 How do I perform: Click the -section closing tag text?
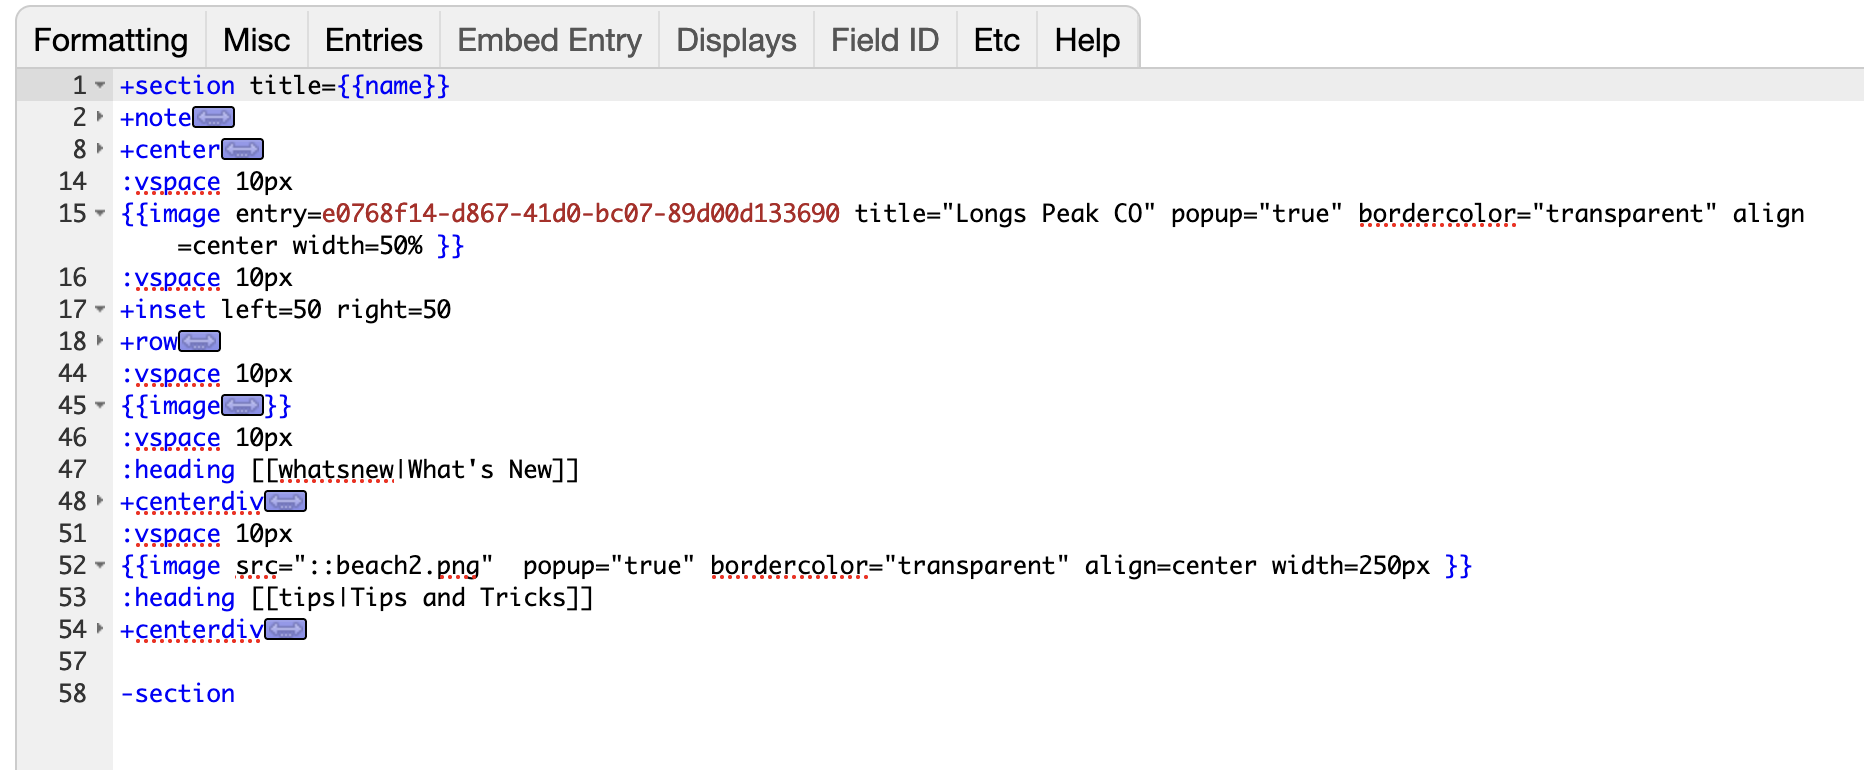coord(178,694)
